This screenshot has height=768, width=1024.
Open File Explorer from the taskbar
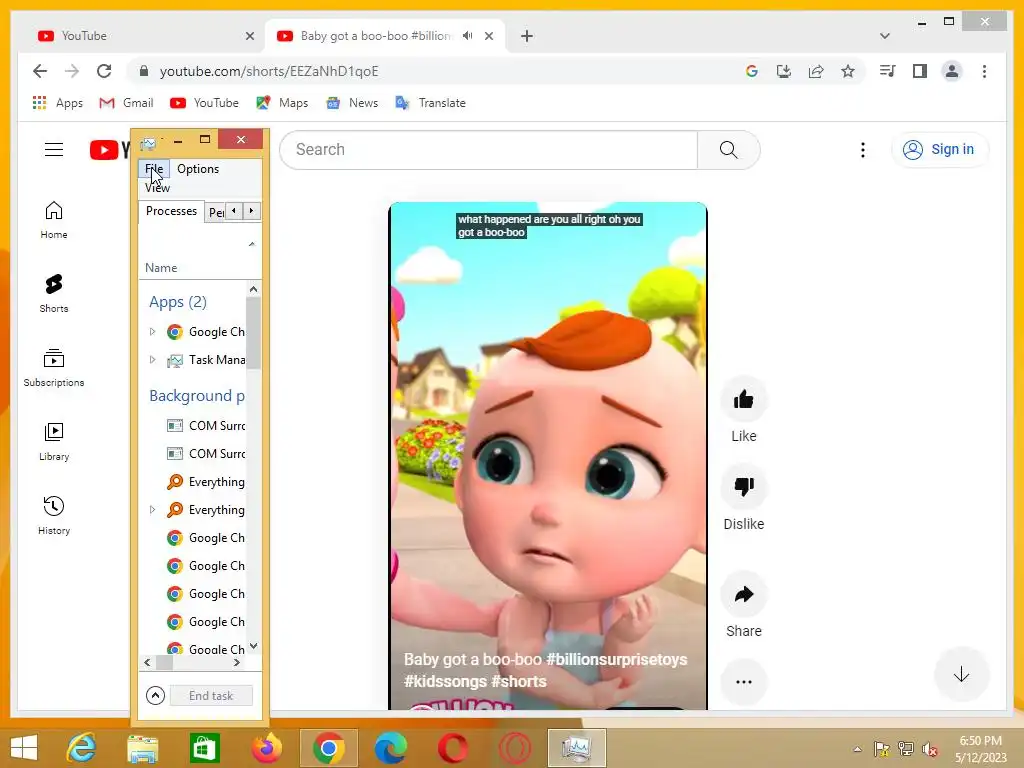[x=143, y=748]
